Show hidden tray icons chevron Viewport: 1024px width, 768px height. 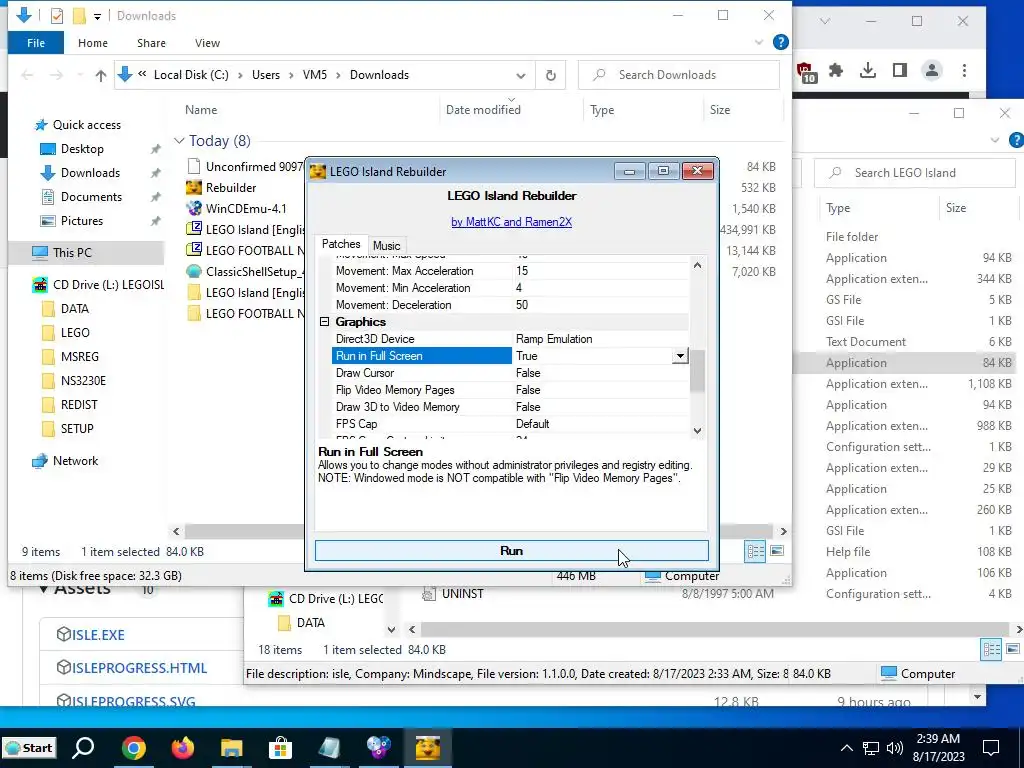click(846, 748)
